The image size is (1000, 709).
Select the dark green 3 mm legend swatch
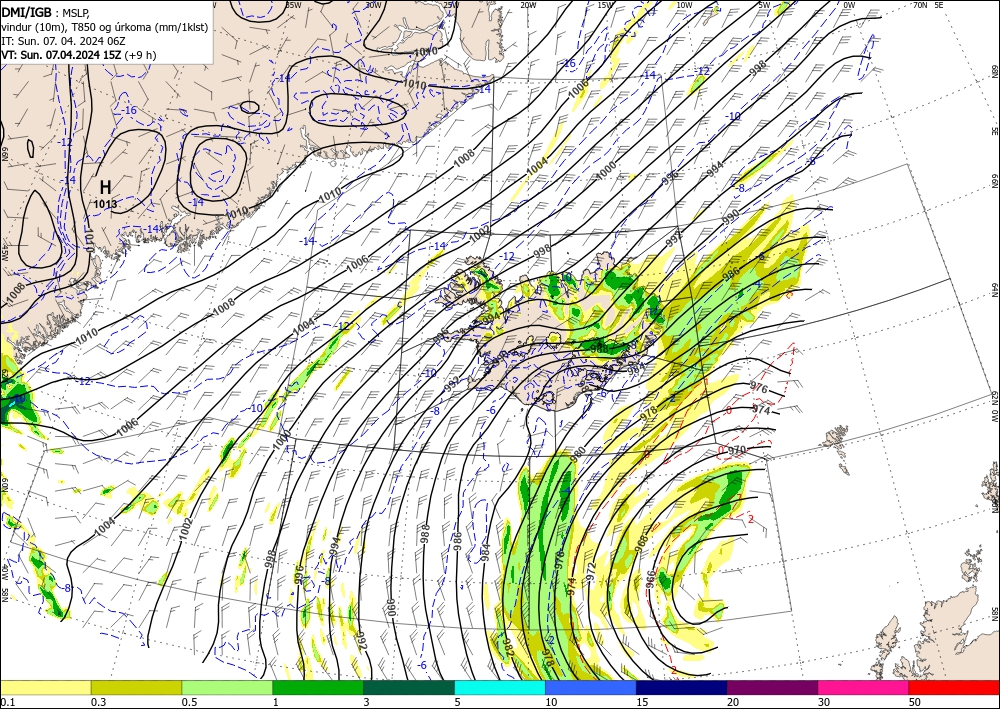coord(409,687)
